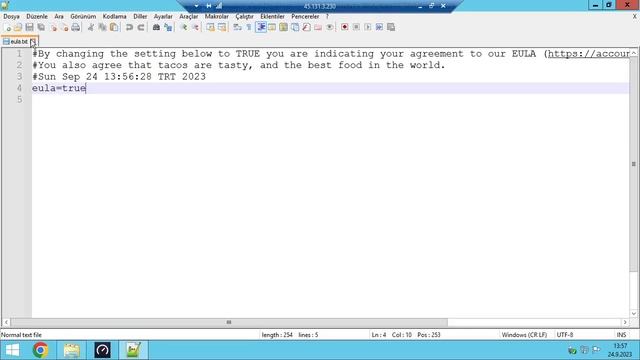Undo the last edit via toolbar
This screenshot has width=640, height=360.
coord(129,27)
